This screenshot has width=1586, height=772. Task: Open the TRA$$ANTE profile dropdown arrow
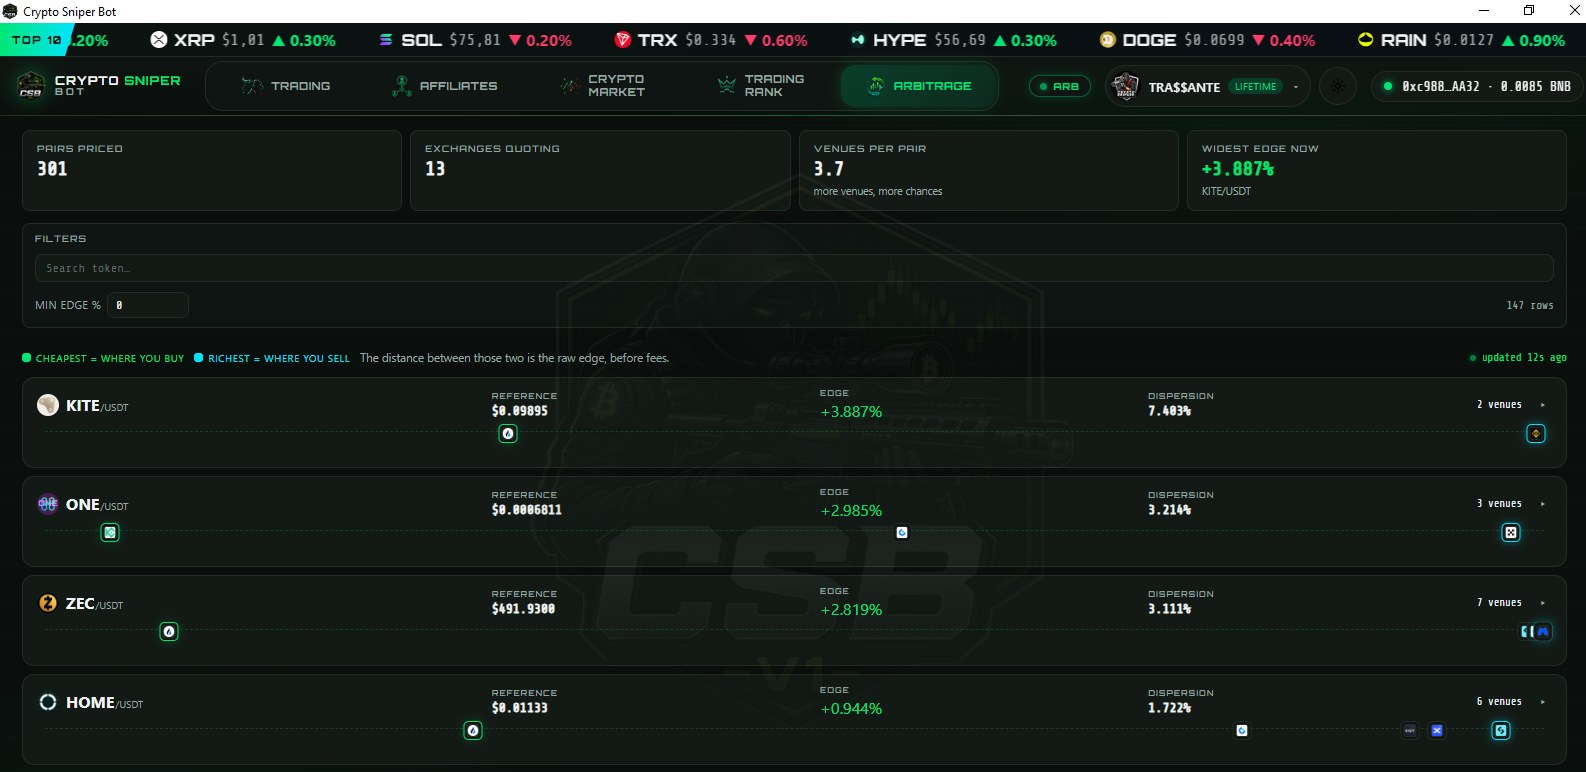1296,87
